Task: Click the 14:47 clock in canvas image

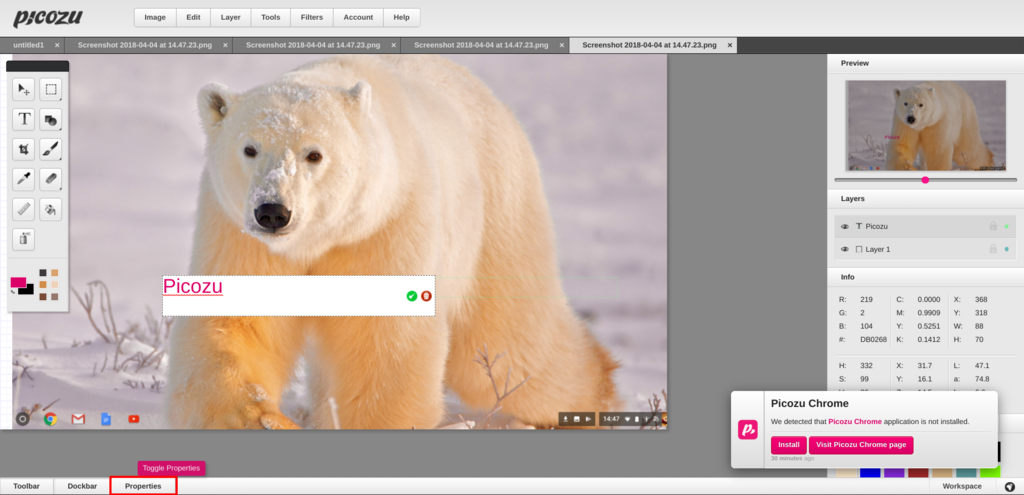Action: pos(611,419)
